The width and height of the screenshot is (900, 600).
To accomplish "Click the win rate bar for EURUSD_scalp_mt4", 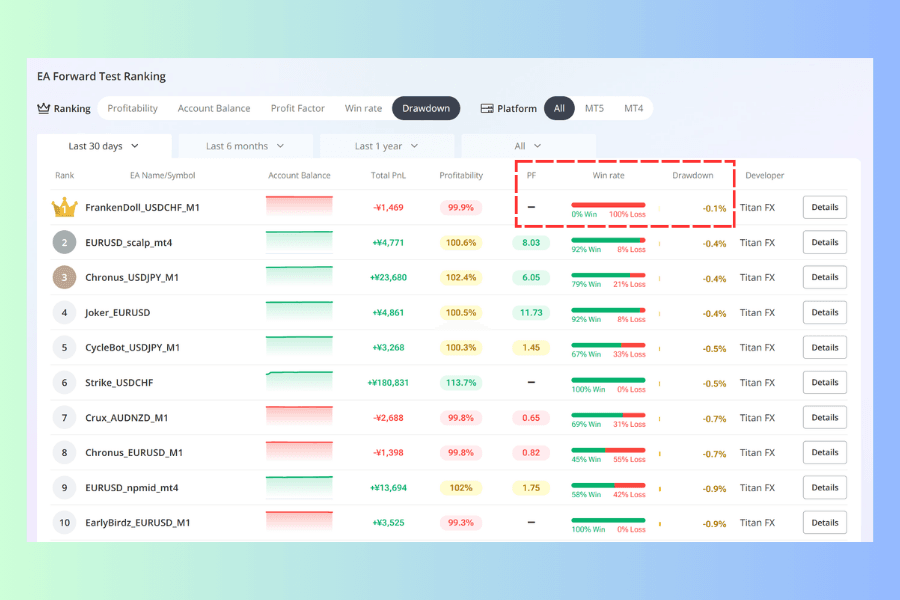I will click(608, 240).
